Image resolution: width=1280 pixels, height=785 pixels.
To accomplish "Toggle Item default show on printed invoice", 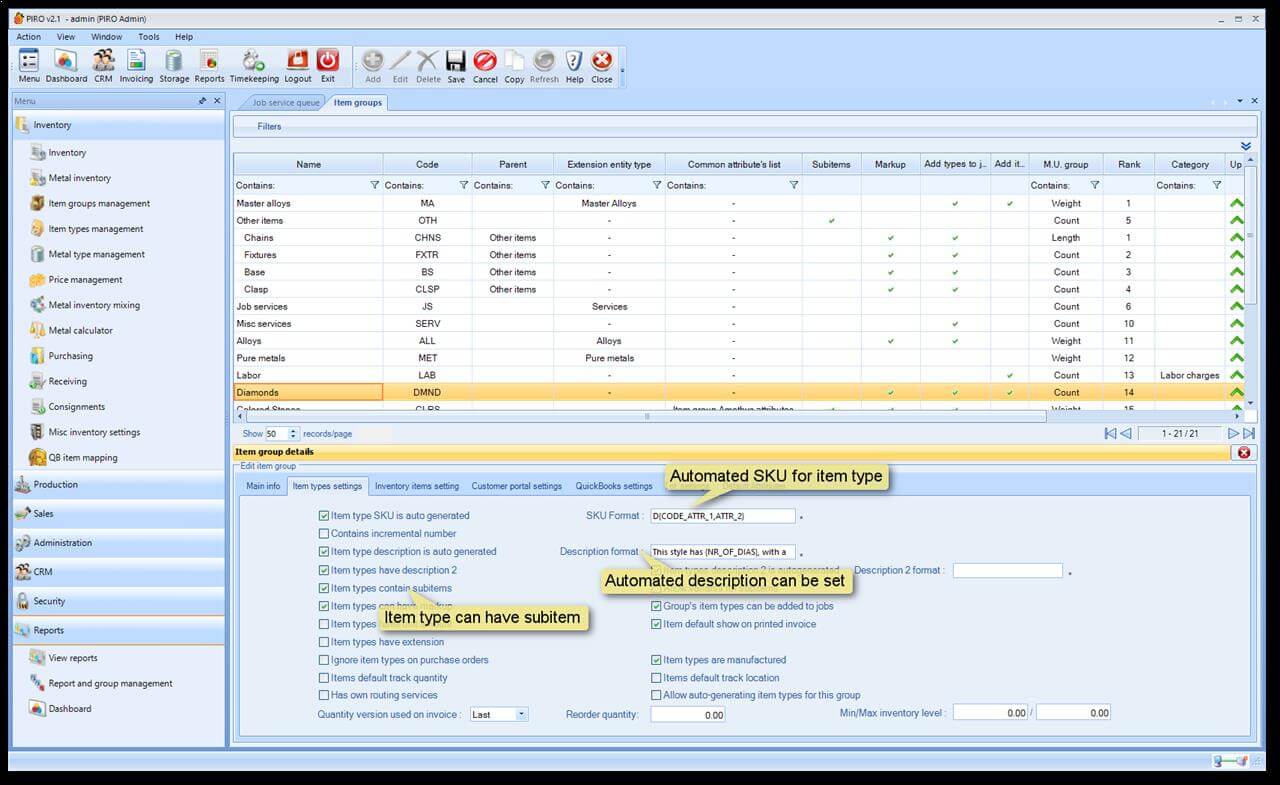I will 656,624.
